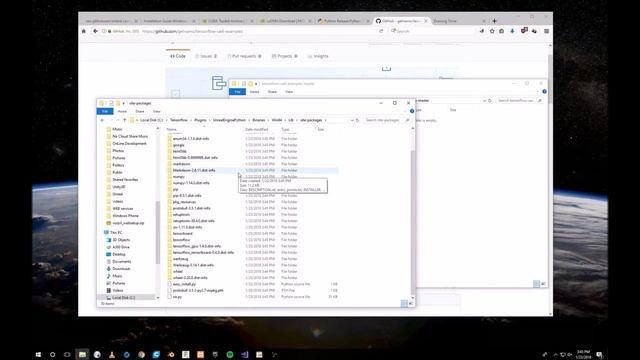Select the tensorboard folder

182,233
